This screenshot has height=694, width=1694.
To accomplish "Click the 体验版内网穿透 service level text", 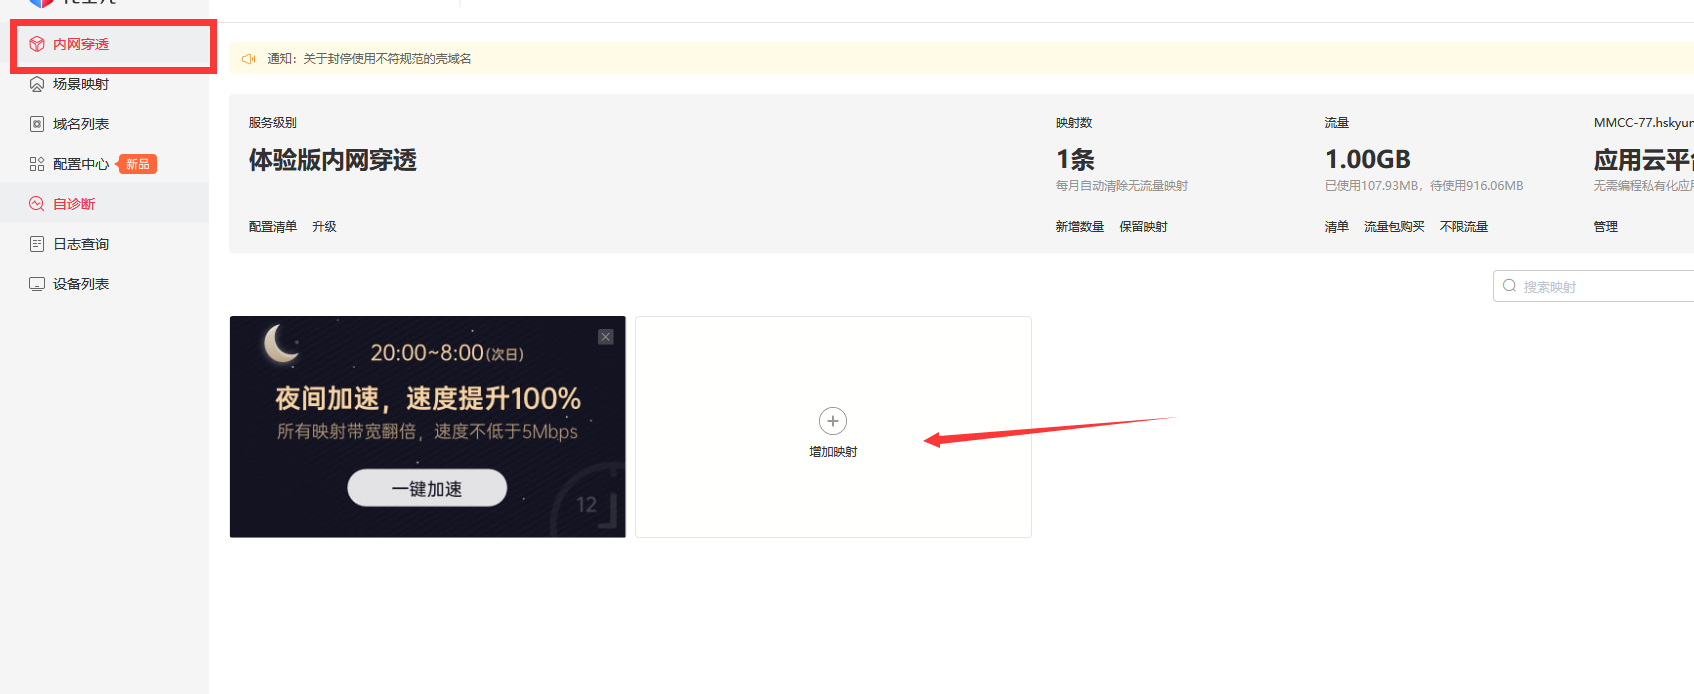I will [x=333, y=160].
